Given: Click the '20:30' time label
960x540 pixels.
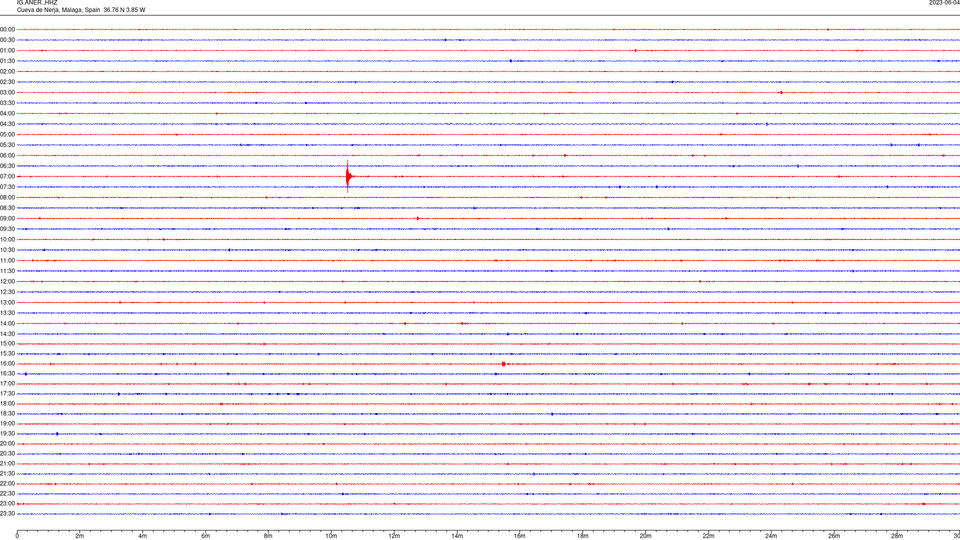Looking at the screenshot, I should click(7, 454).
